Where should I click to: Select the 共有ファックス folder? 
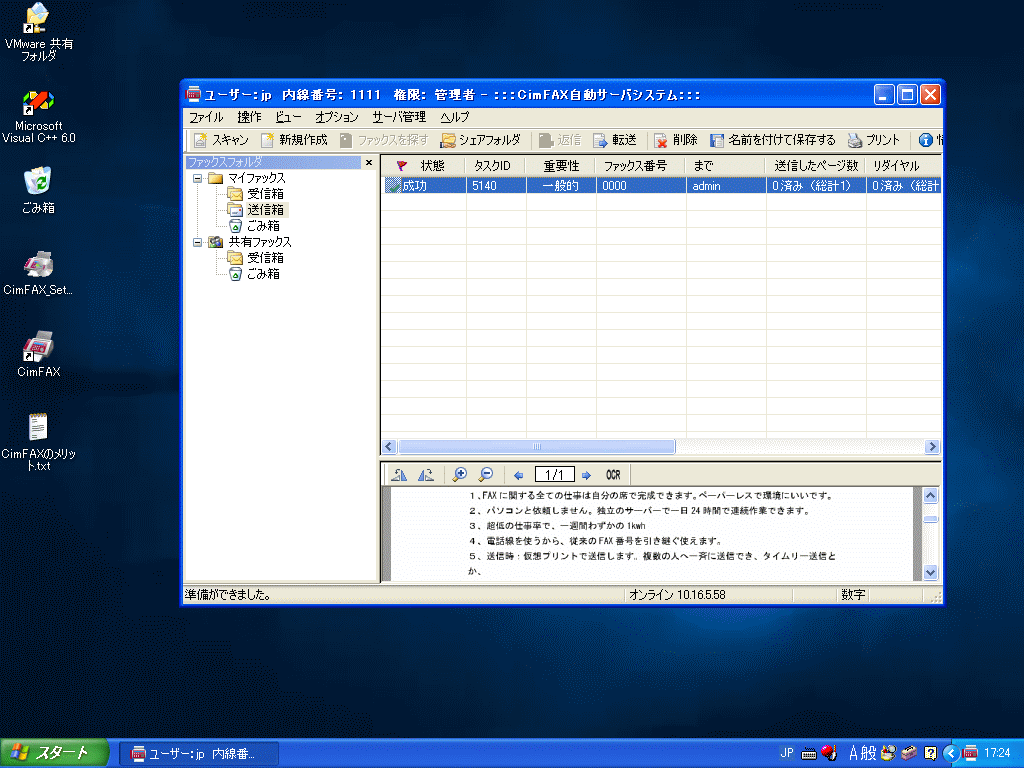tap(260, 242)
